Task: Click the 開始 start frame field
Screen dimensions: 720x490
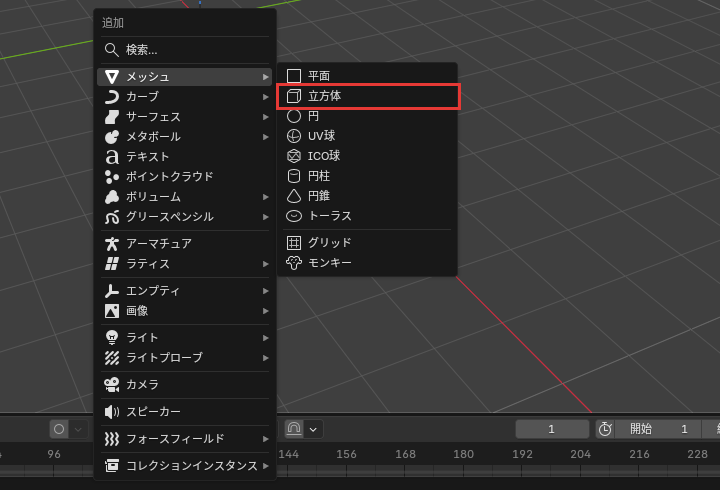Action: (x=658, y=429)
